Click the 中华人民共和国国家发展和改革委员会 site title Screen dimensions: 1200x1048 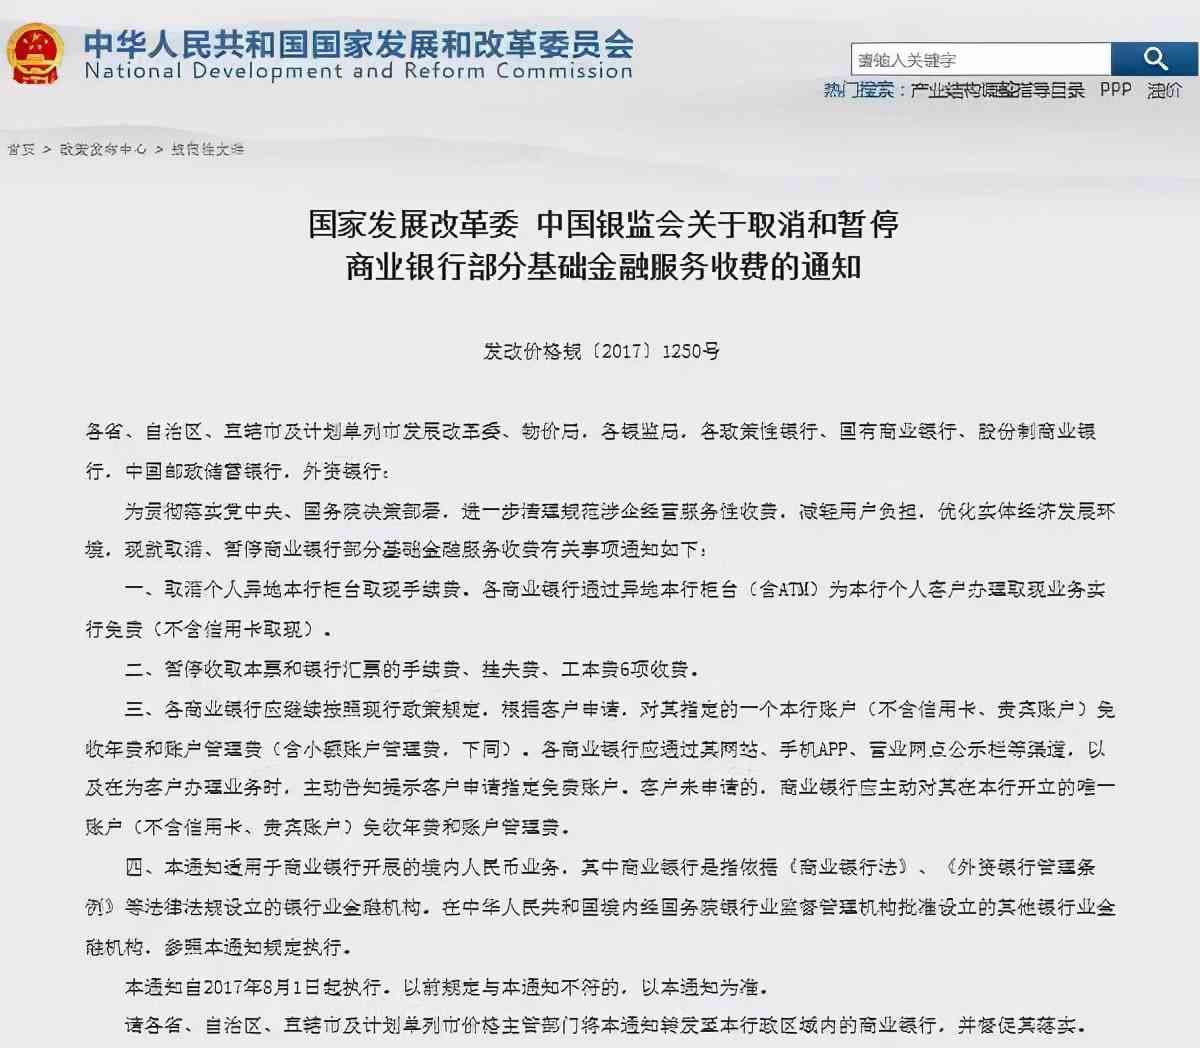(358, 43)
